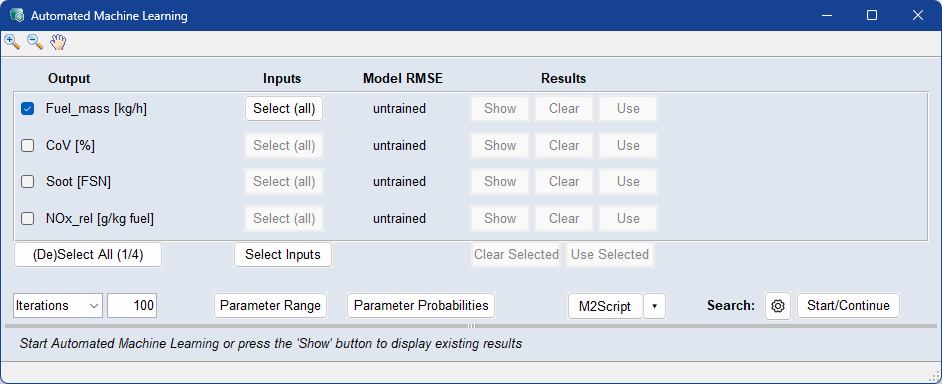
Task: Click the iterations value field
Action: pyautogui.click(x=132, y=306)
